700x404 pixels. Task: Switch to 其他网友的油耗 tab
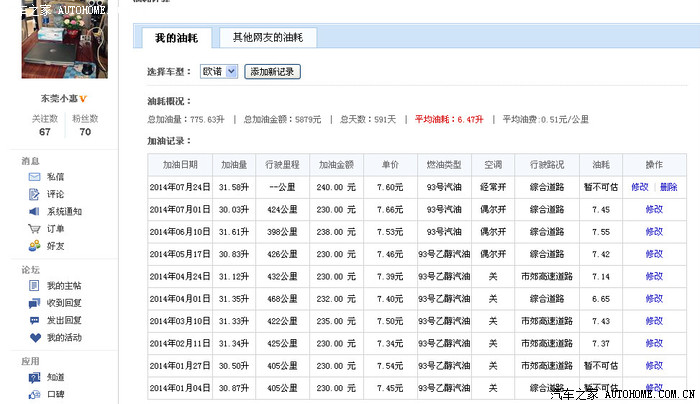point(267,38)
